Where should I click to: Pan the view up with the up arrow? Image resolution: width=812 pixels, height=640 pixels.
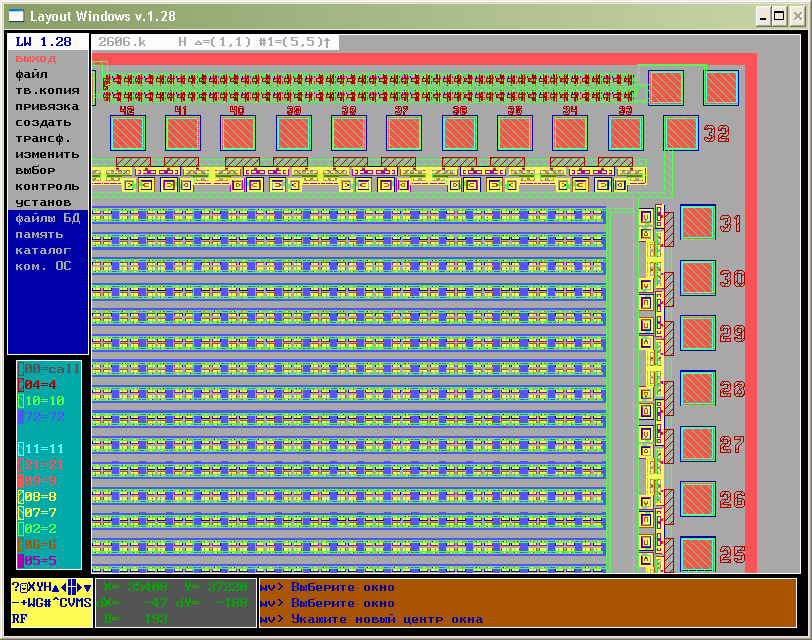click(x=55, y=588)
